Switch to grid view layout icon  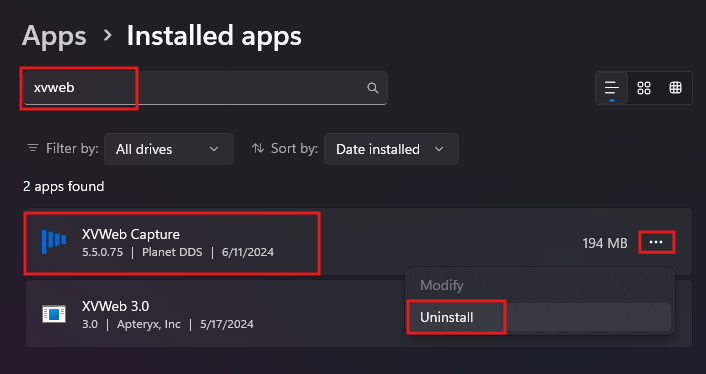tap(644, 88)
